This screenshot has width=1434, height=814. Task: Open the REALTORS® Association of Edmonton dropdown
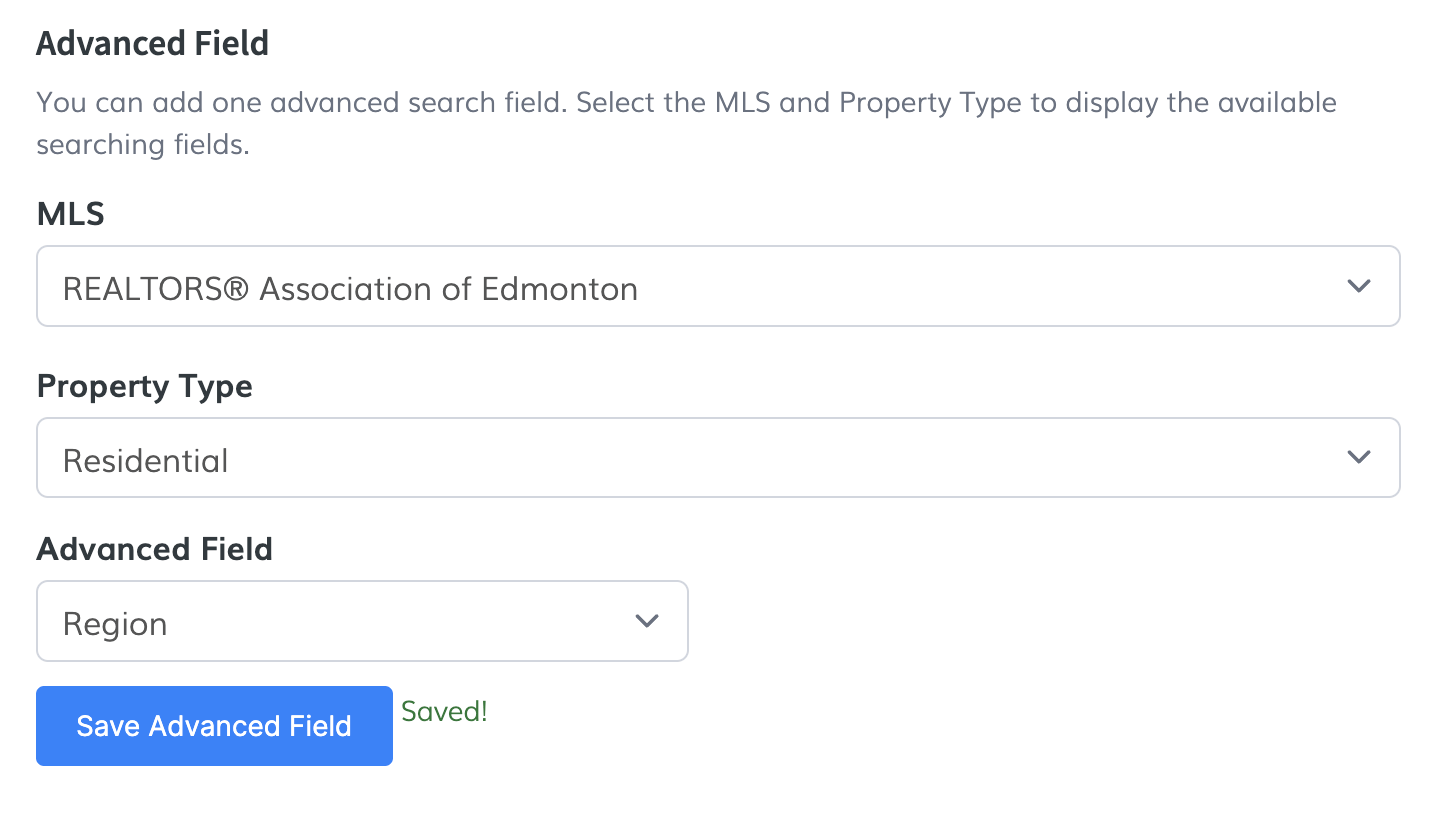(x=717, y=287)
